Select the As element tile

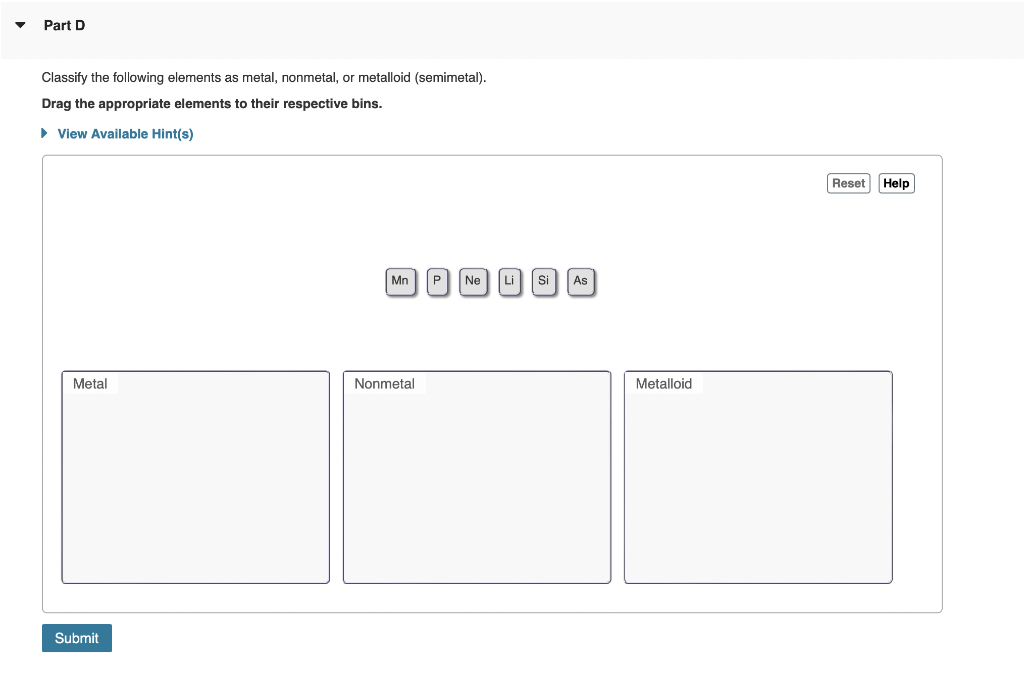[x=580, y=281]
